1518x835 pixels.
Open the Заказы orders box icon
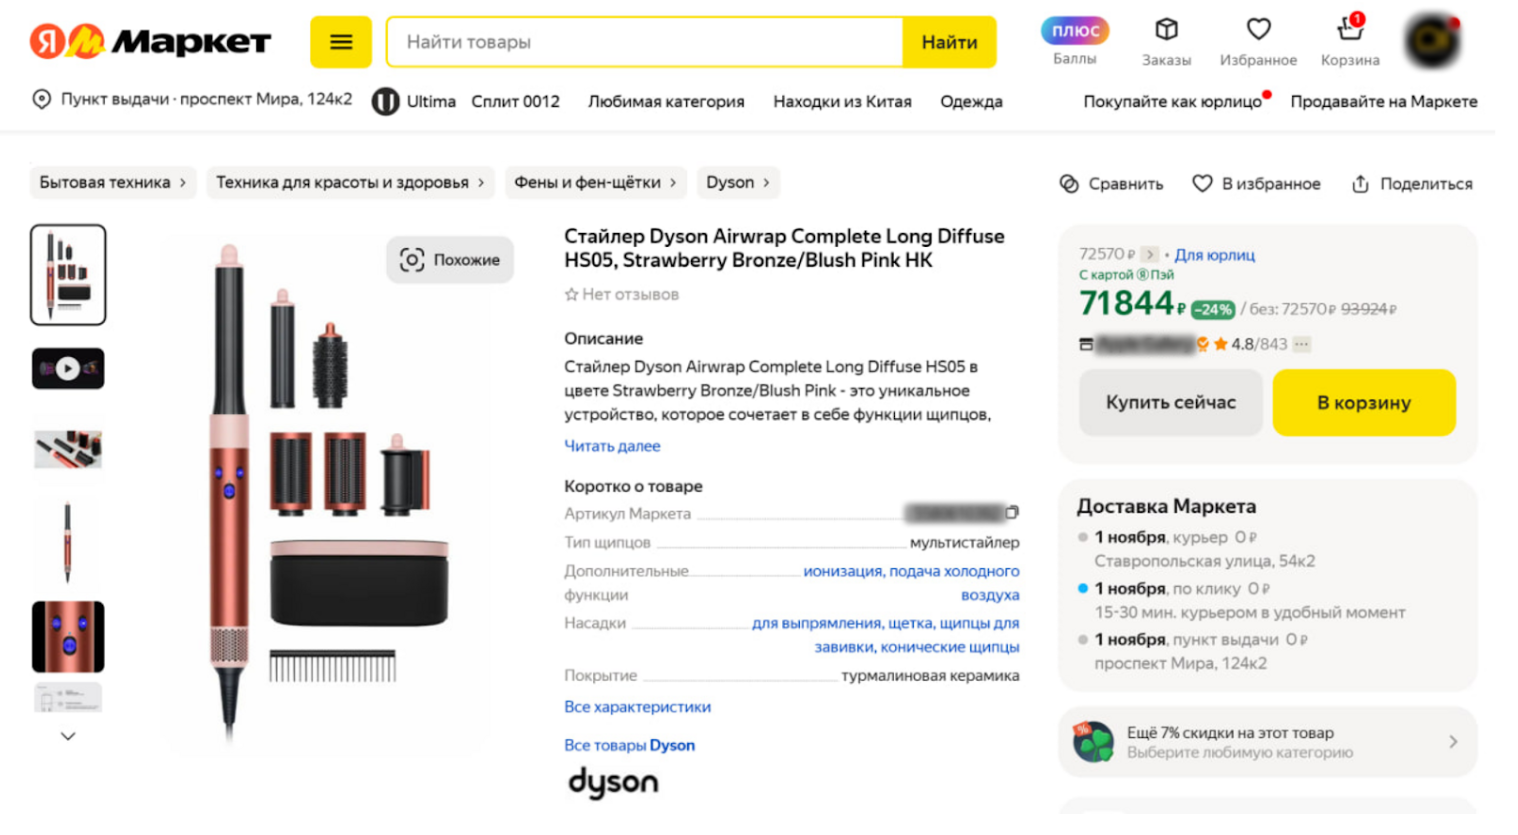pos(1166,30)
